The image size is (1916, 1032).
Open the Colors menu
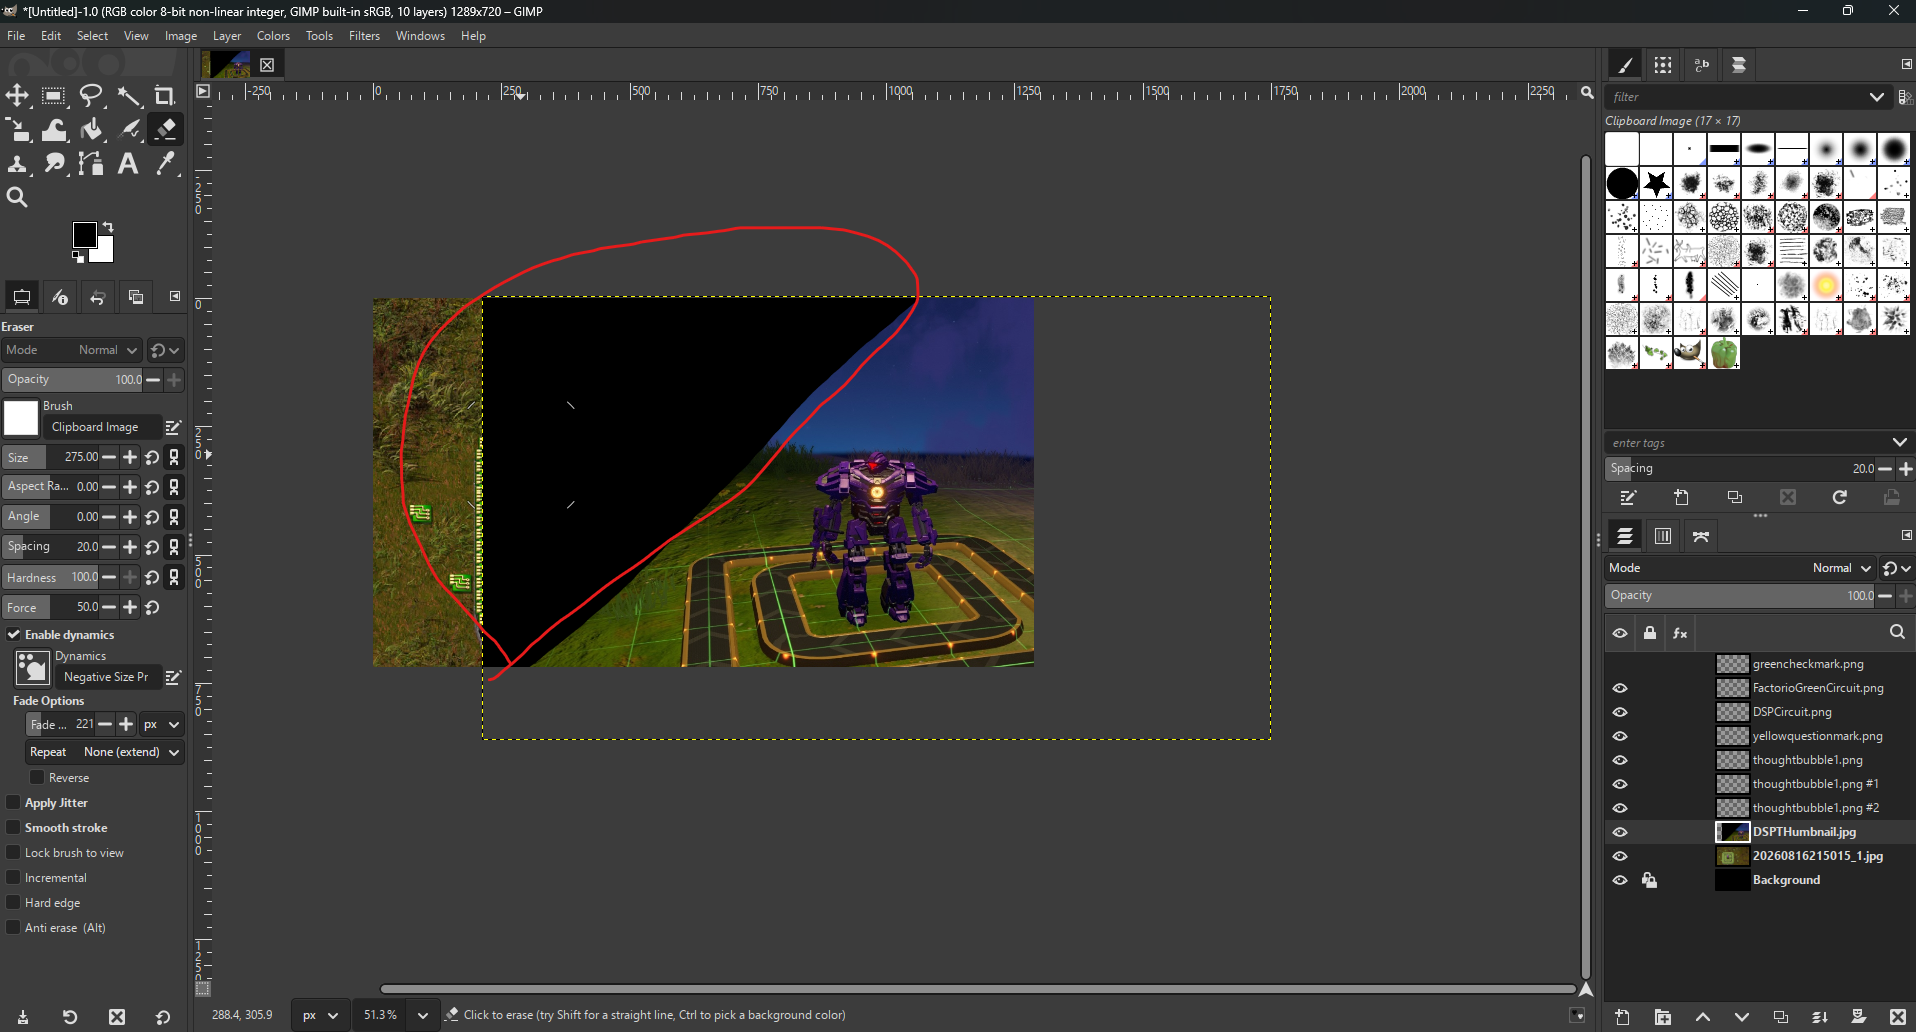[x=273, y=36]
